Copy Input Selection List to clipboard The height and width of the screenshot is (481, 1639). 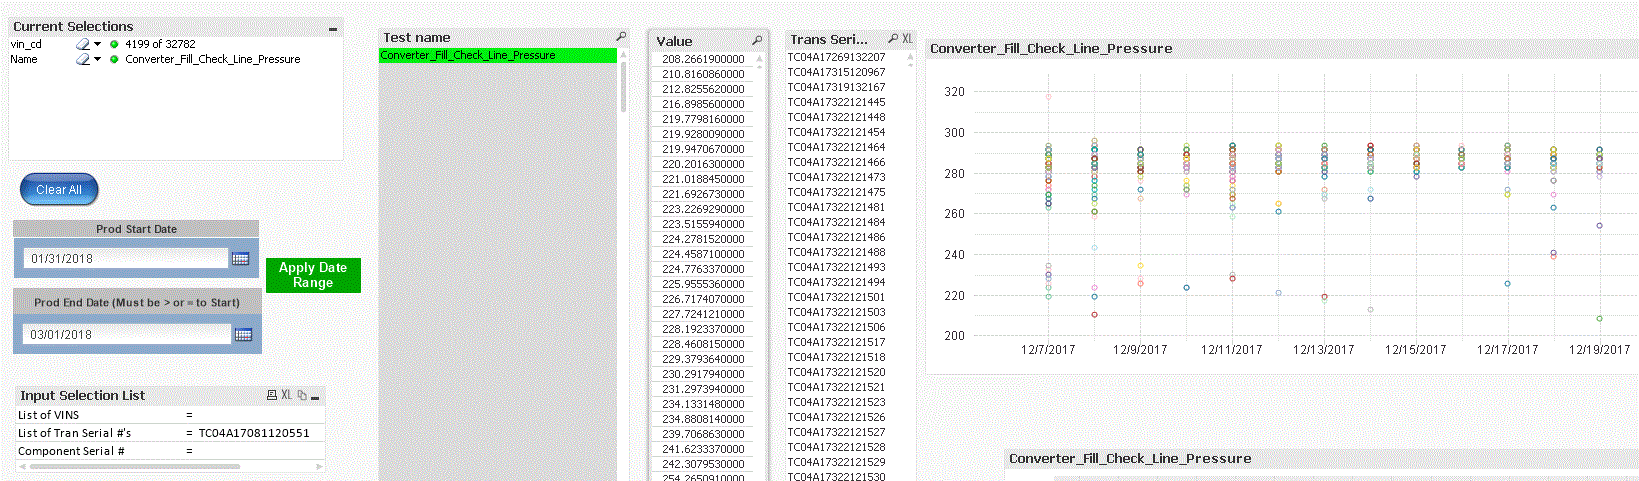(x=302, y=395)
